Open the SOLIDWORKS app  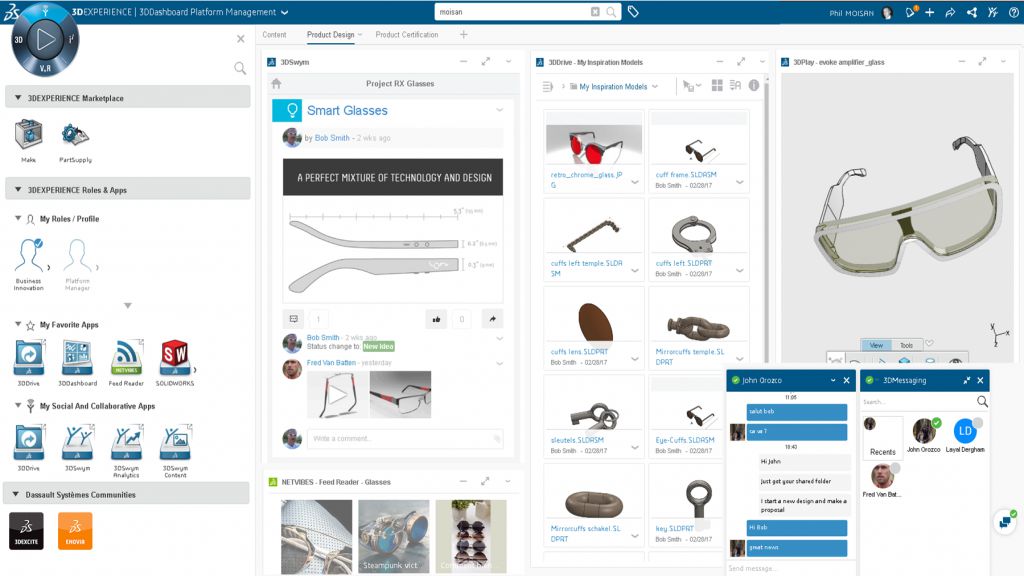[x=175, y=357]
